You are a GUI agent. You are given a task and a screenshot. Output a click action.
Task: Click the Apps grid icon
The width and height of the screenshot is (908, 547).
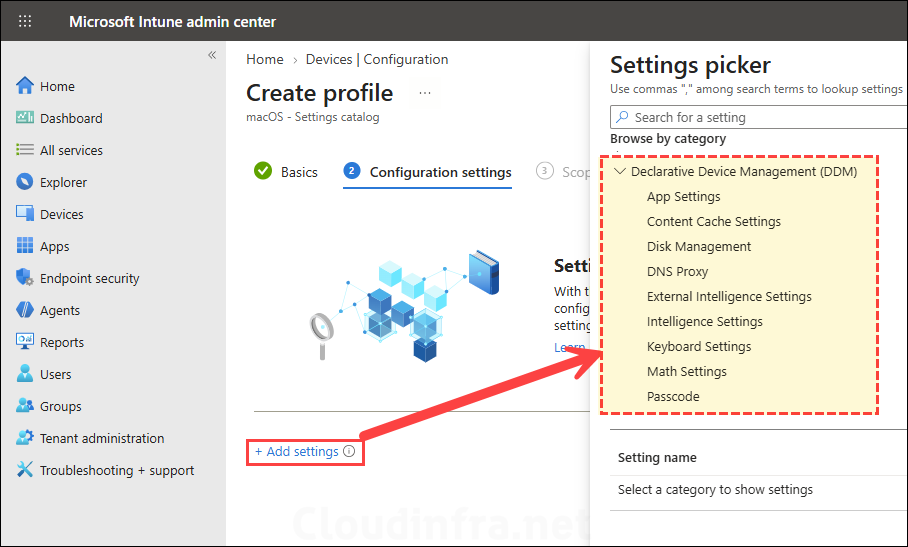[25, 245]
